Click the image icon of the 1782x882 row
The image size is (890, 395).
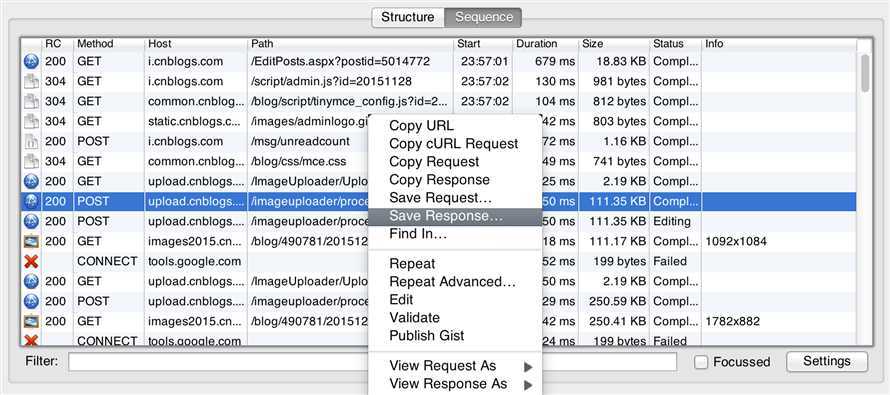pyautogui.click(x=31, y=321)
